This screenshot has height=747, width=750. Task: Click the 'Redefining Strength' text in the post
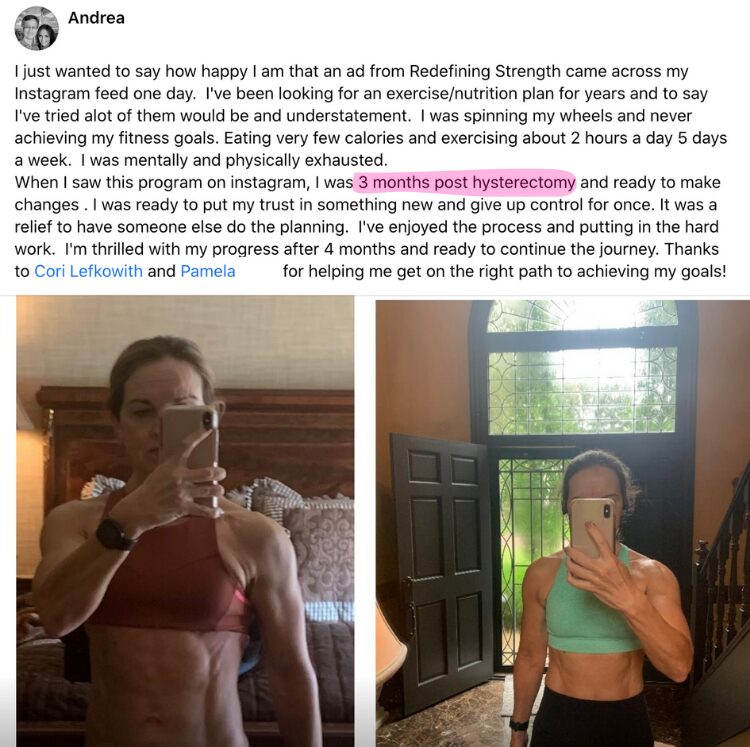click(485, 71)
